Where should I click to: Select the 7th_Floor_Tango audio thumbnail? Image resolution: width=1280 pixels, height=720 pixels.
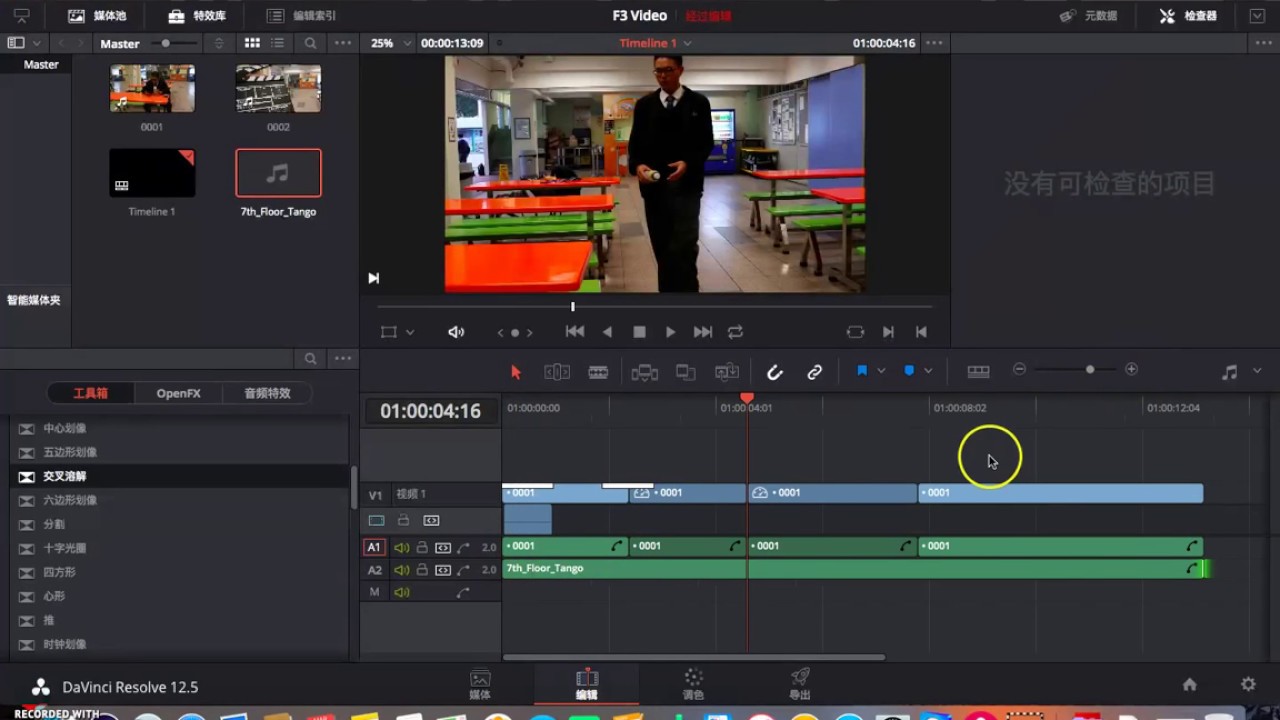(x=278, y=173)
